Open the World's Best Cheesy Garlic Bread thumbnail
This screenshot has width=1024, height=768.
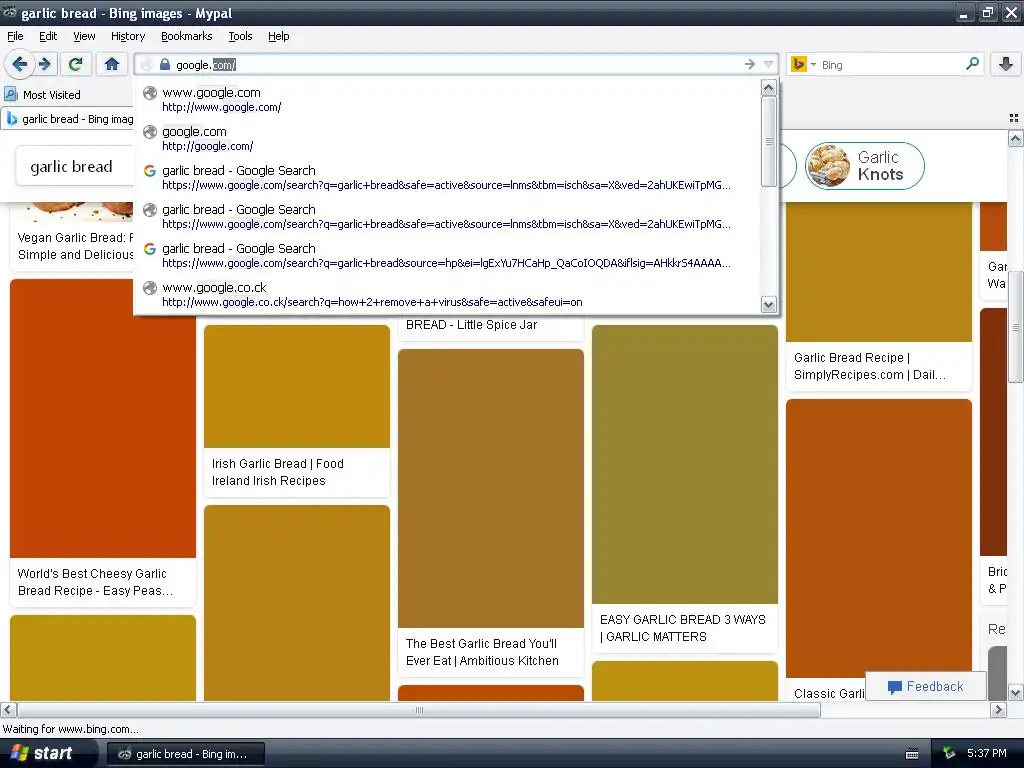pos(103,419)
